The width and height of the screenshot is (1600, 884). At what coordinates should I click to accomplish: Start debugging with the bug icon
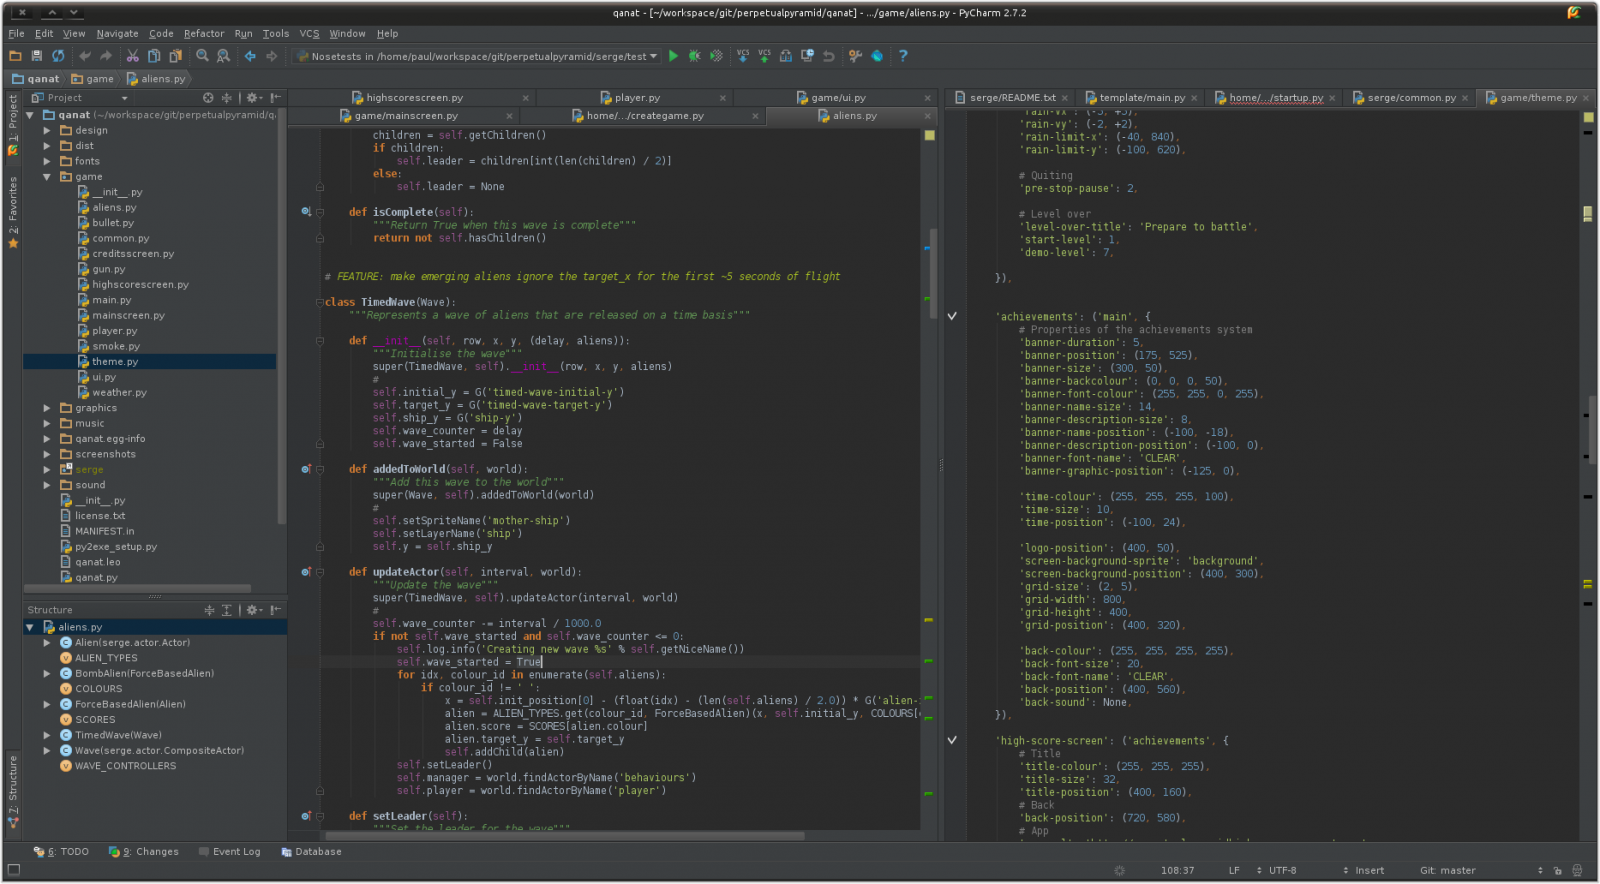tap(694, 56)
